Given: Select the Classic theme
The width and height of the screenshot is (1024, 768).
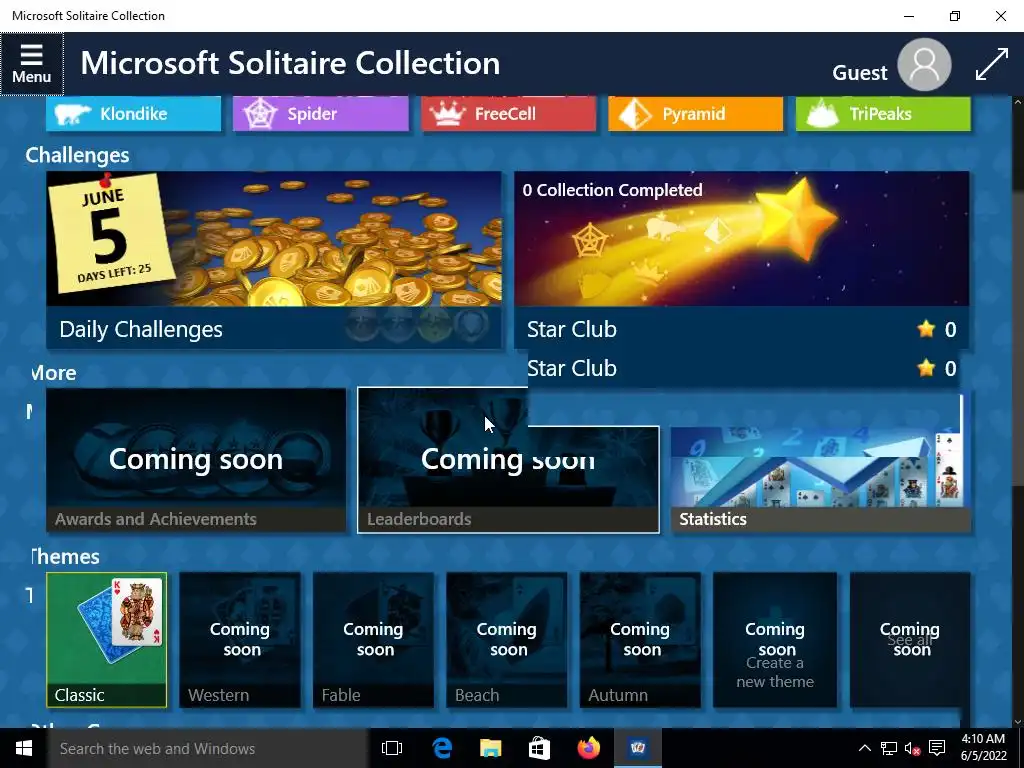Looking at the screenshot, I should coord(106,640).
